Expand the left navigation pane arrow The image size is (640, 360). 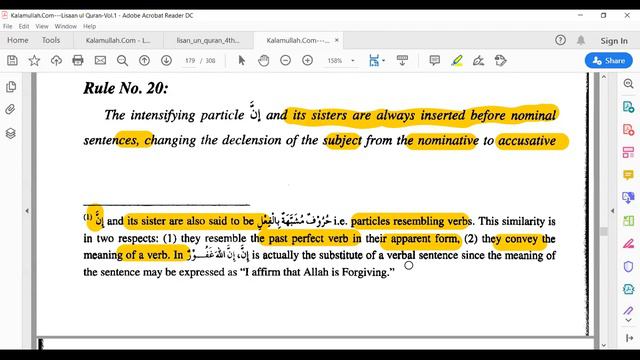27,211
